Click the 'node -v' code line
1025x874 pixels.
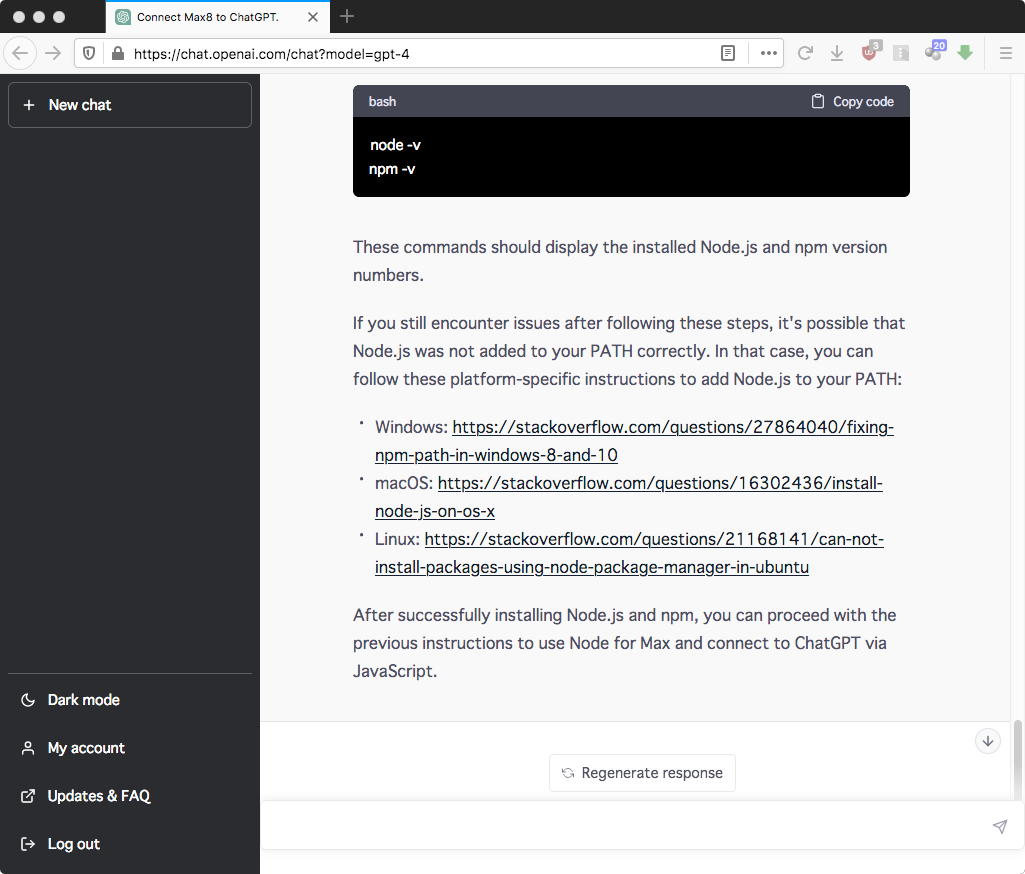395,144
